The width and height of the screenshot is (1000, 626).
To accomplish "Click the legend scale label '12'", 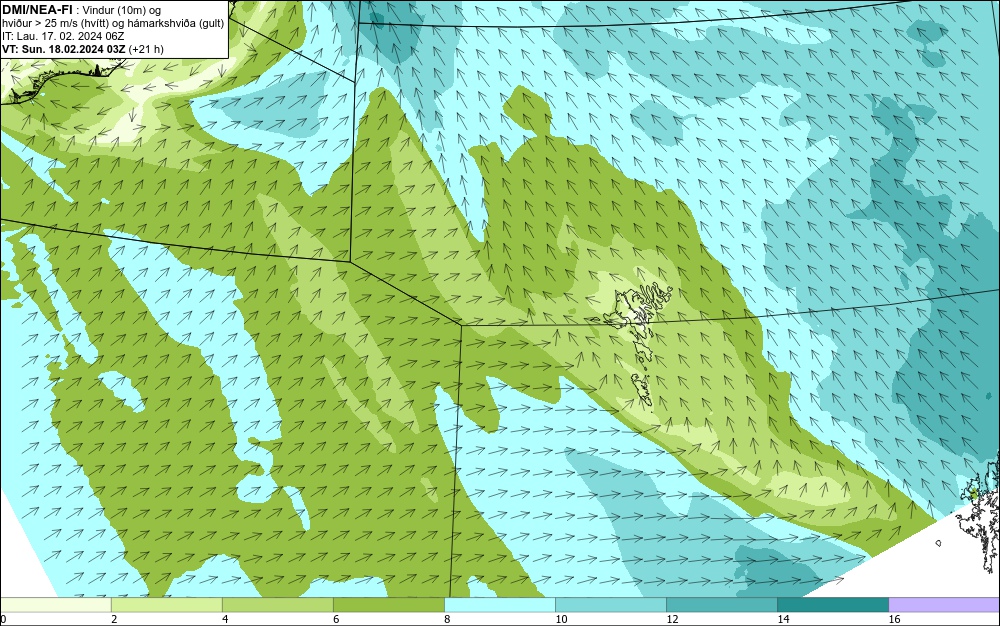I will point(672,619).
